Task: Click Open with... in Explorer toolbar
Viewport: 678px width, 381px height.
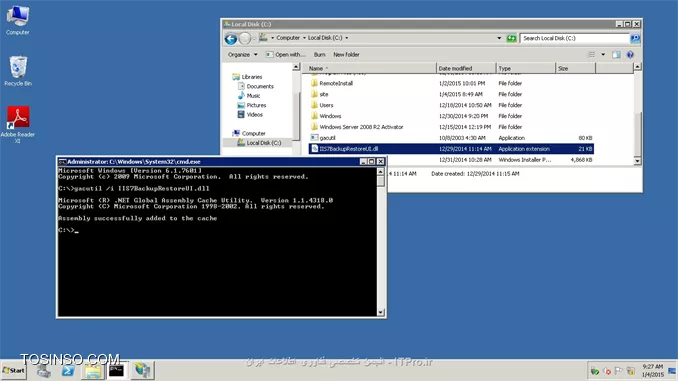Action: [285, 54]
